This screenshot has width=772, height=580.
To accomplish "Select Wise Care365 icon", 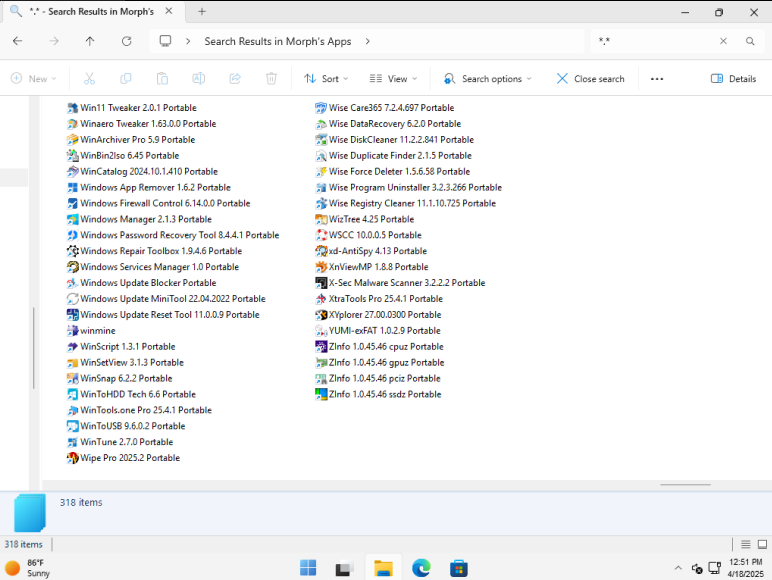I will click(321, 108).
